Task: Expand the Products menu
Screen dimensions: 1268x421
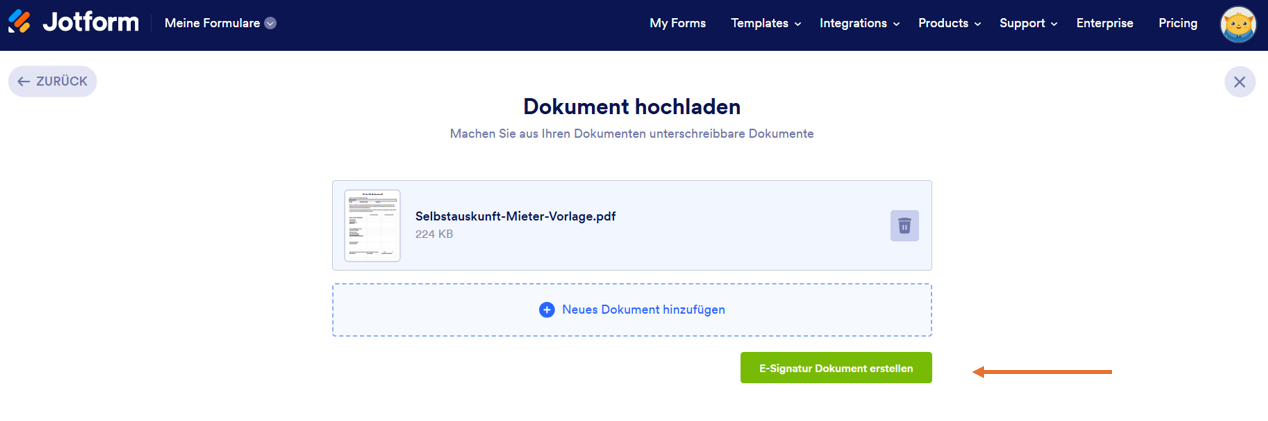Action: click(950, 23)
